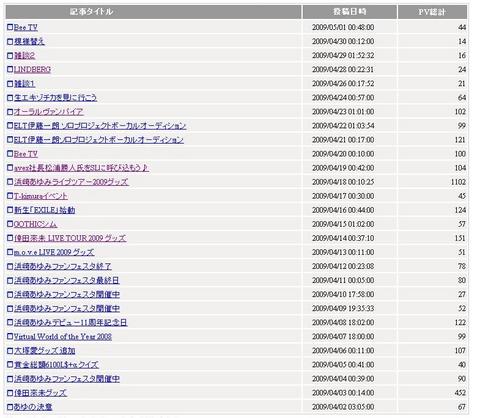The height and width of the screenshot is (418, 480).
Task: Click the icon next to 大塚愛グッズ追加
Action: pyautogui.click(x=10, y=351)
